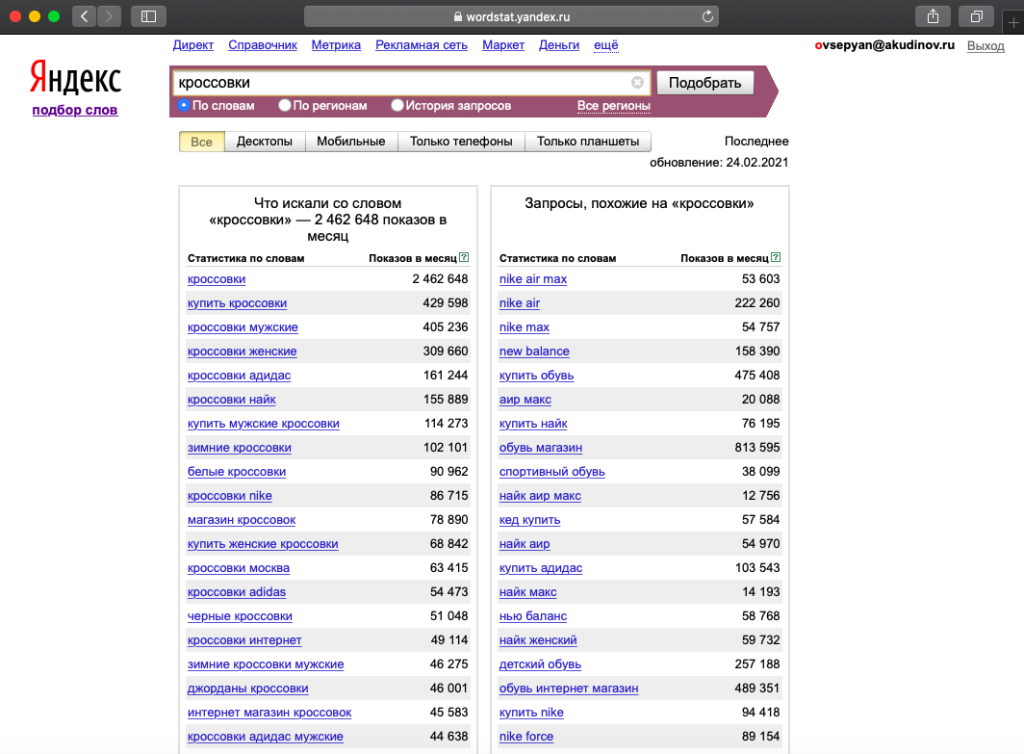
Task: Click the wordstat.yandex.ru address bar
Action: pyautogui.click(x=511, y=16)
